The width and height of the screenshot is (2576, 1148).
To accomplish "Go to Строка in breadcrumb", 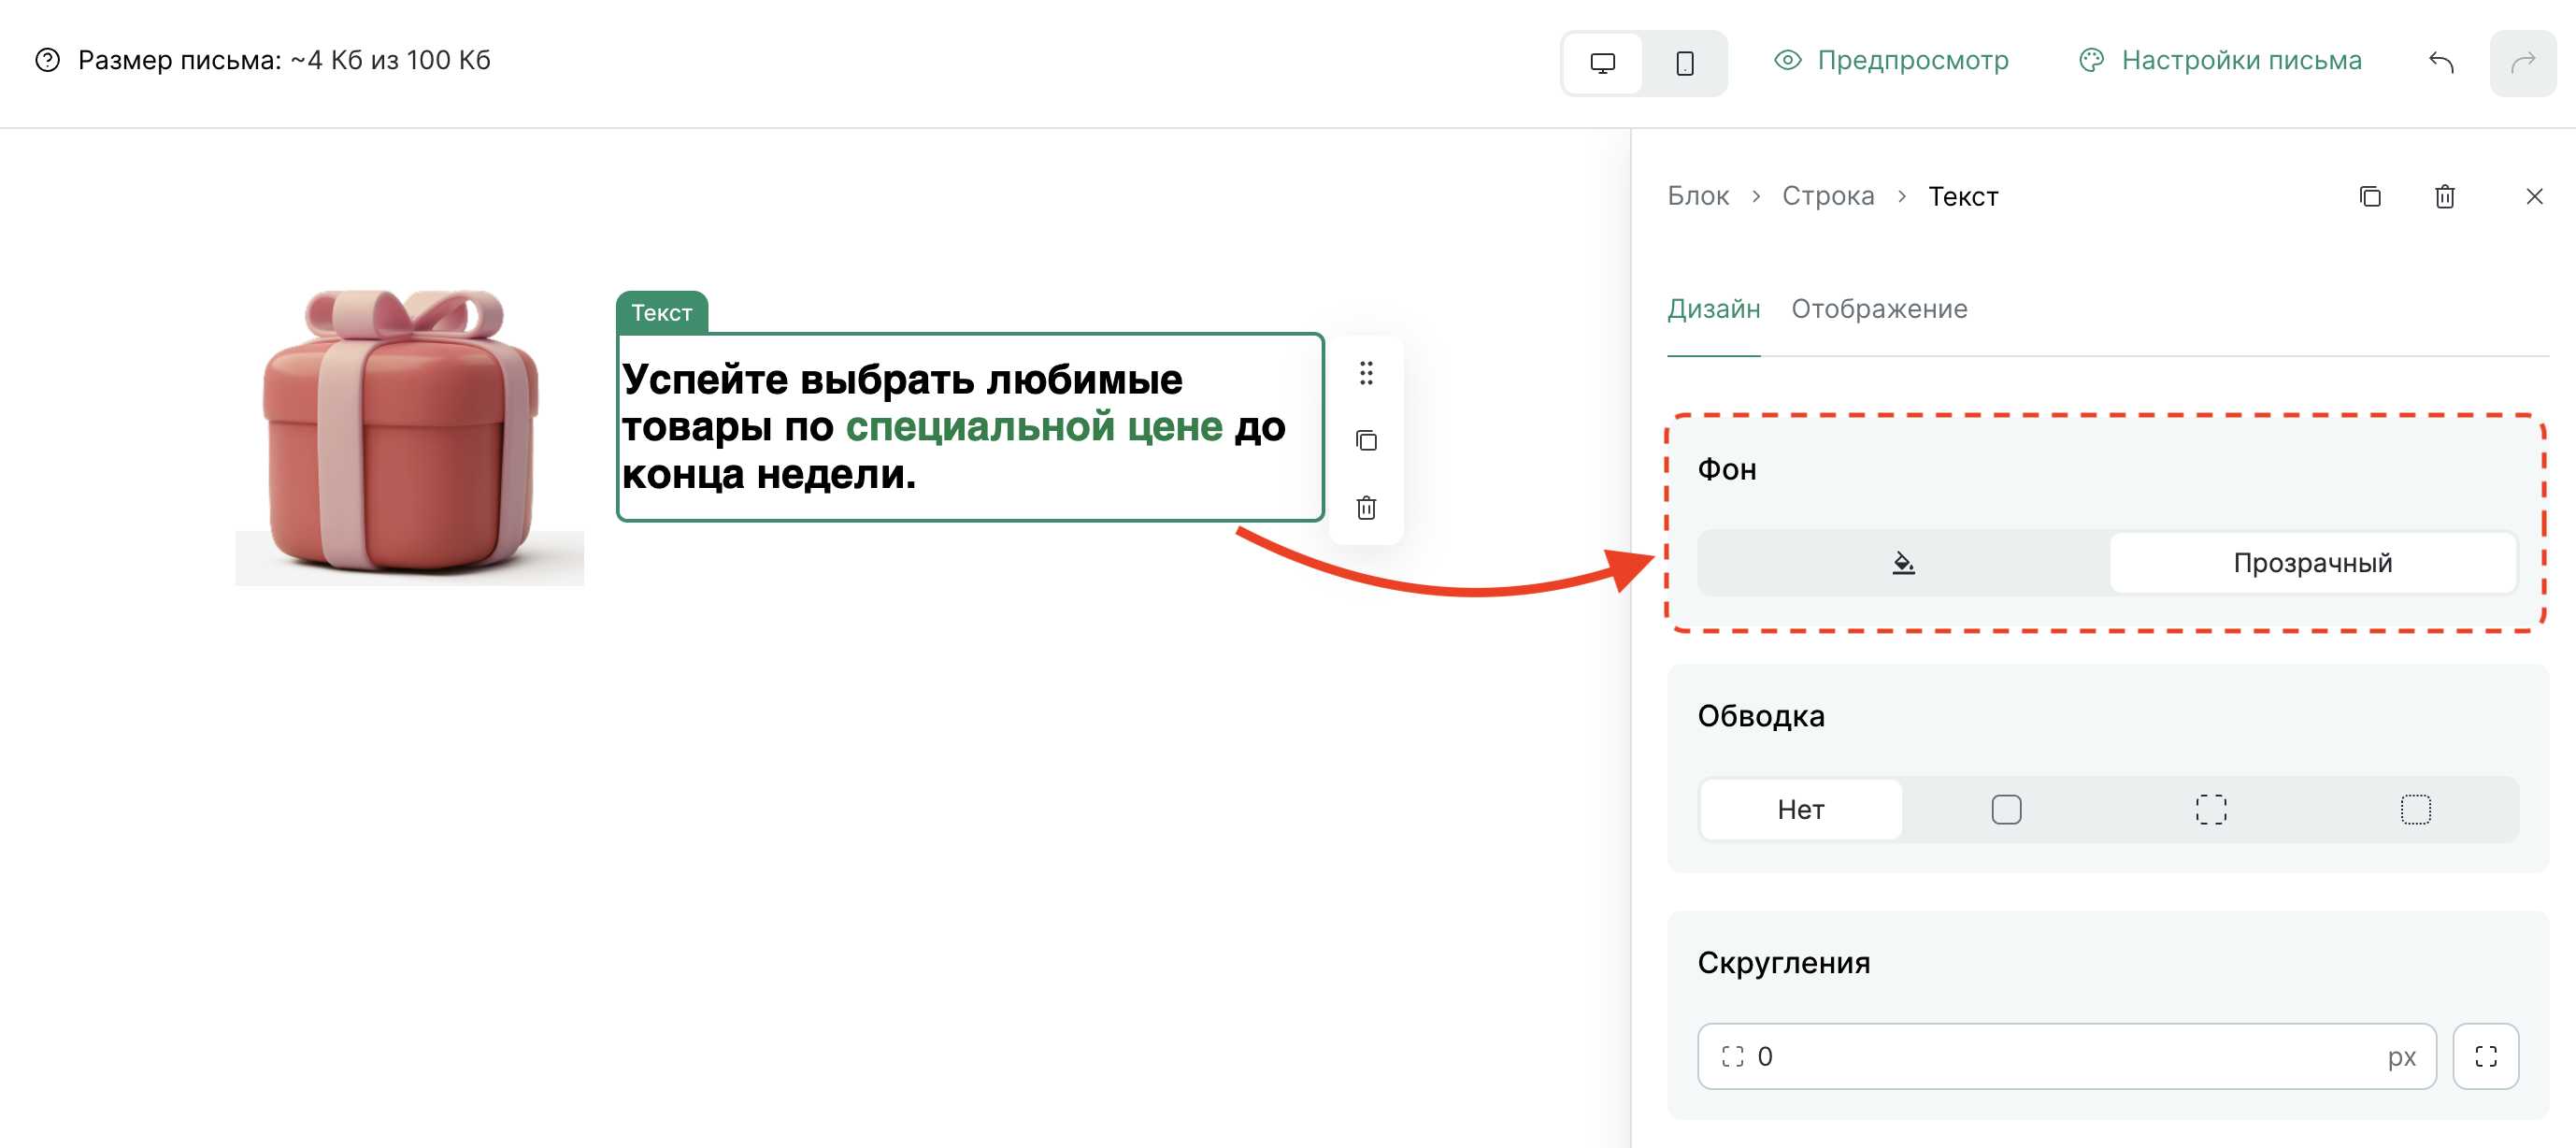I will (x=1828, y=196).
